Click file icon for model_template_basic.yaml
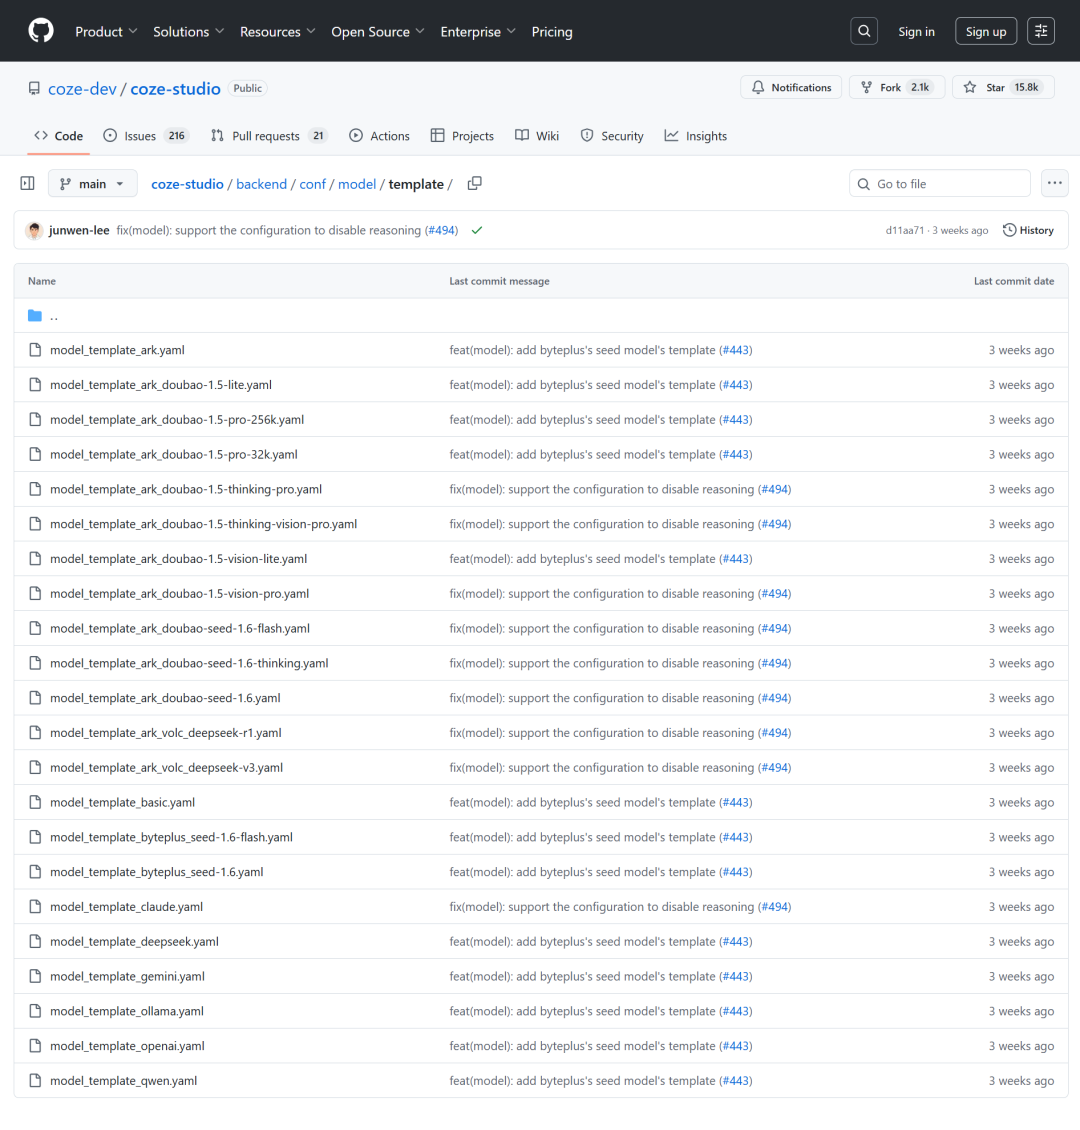1080x1130 pixels. (35, 802)
